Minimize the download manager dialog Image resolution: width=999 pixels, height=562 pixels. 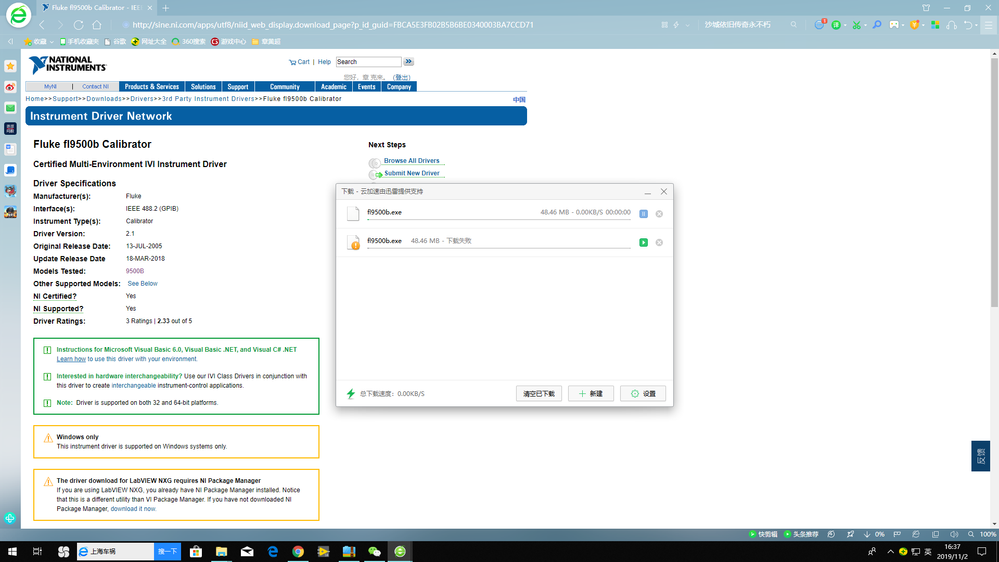click(647, 192)
